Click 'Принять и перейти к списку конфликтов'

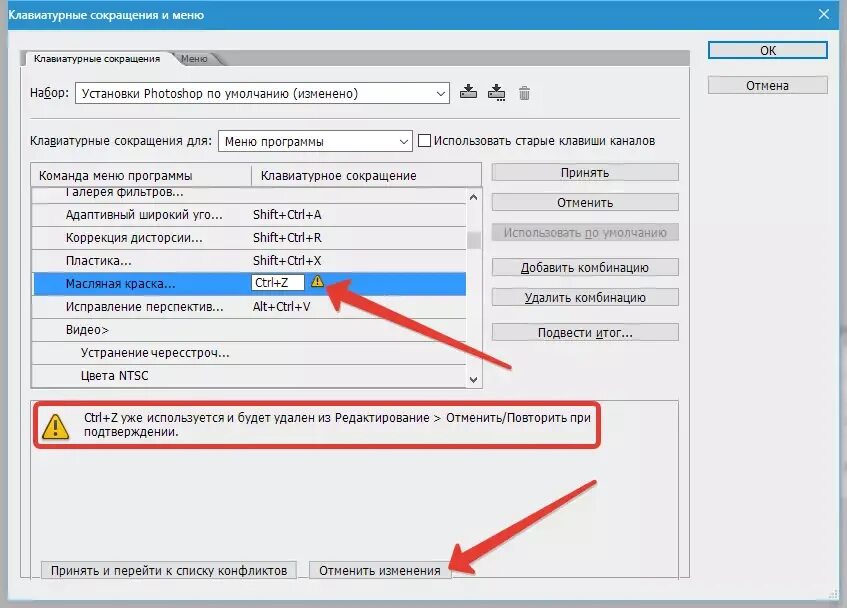click(169, 570)
